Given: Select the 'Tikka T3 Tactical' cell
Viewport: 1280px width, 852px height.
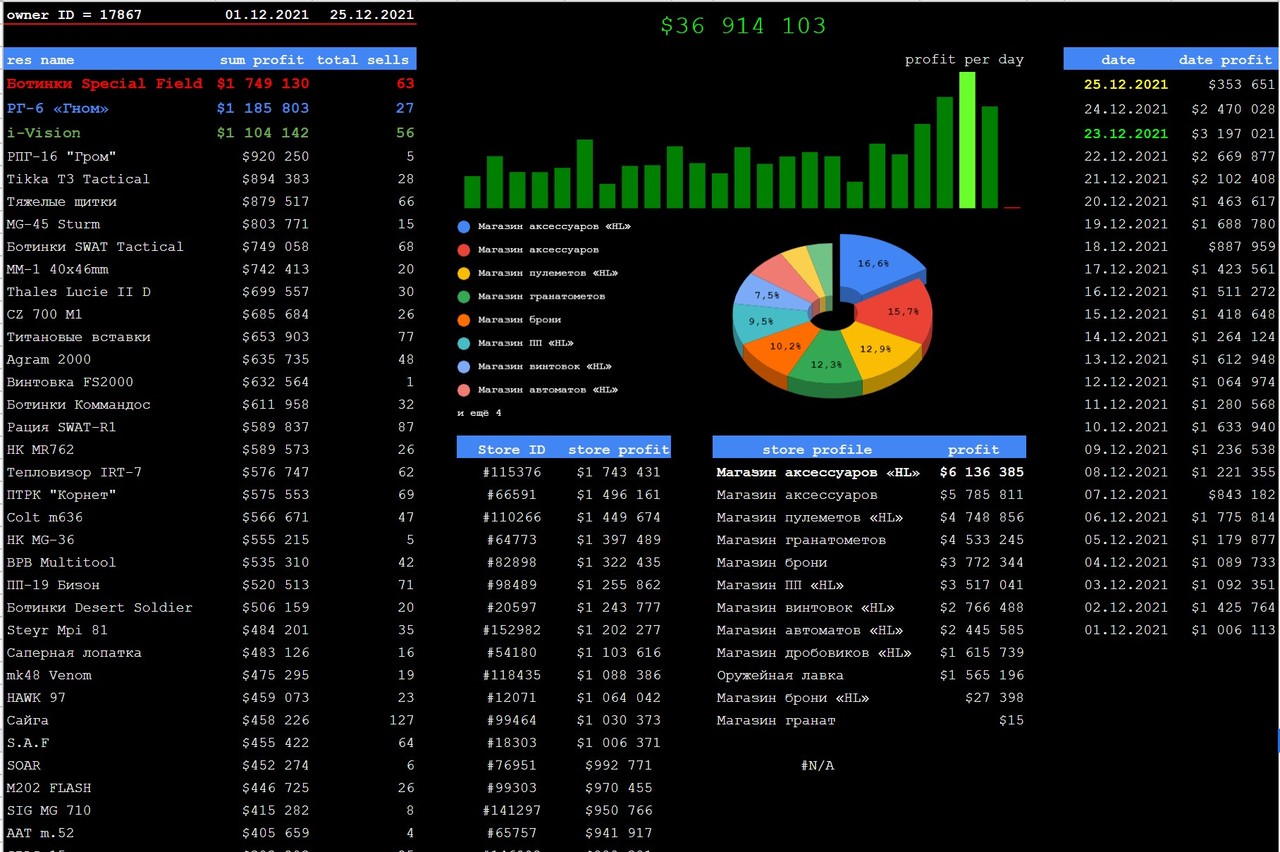Looking at the screenshot, I should (x=78, y=179).
